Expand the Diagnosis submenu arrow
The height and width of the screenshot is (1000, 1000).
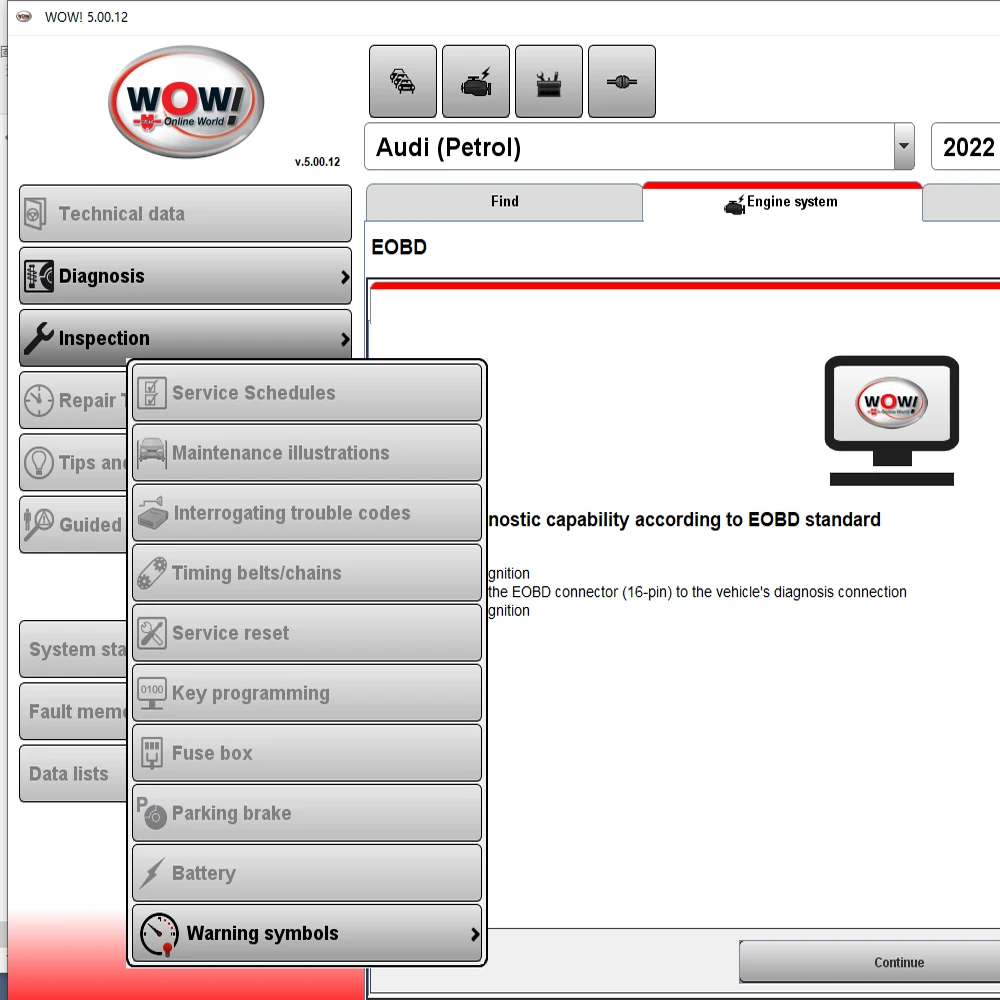click(x=345, y=277)
